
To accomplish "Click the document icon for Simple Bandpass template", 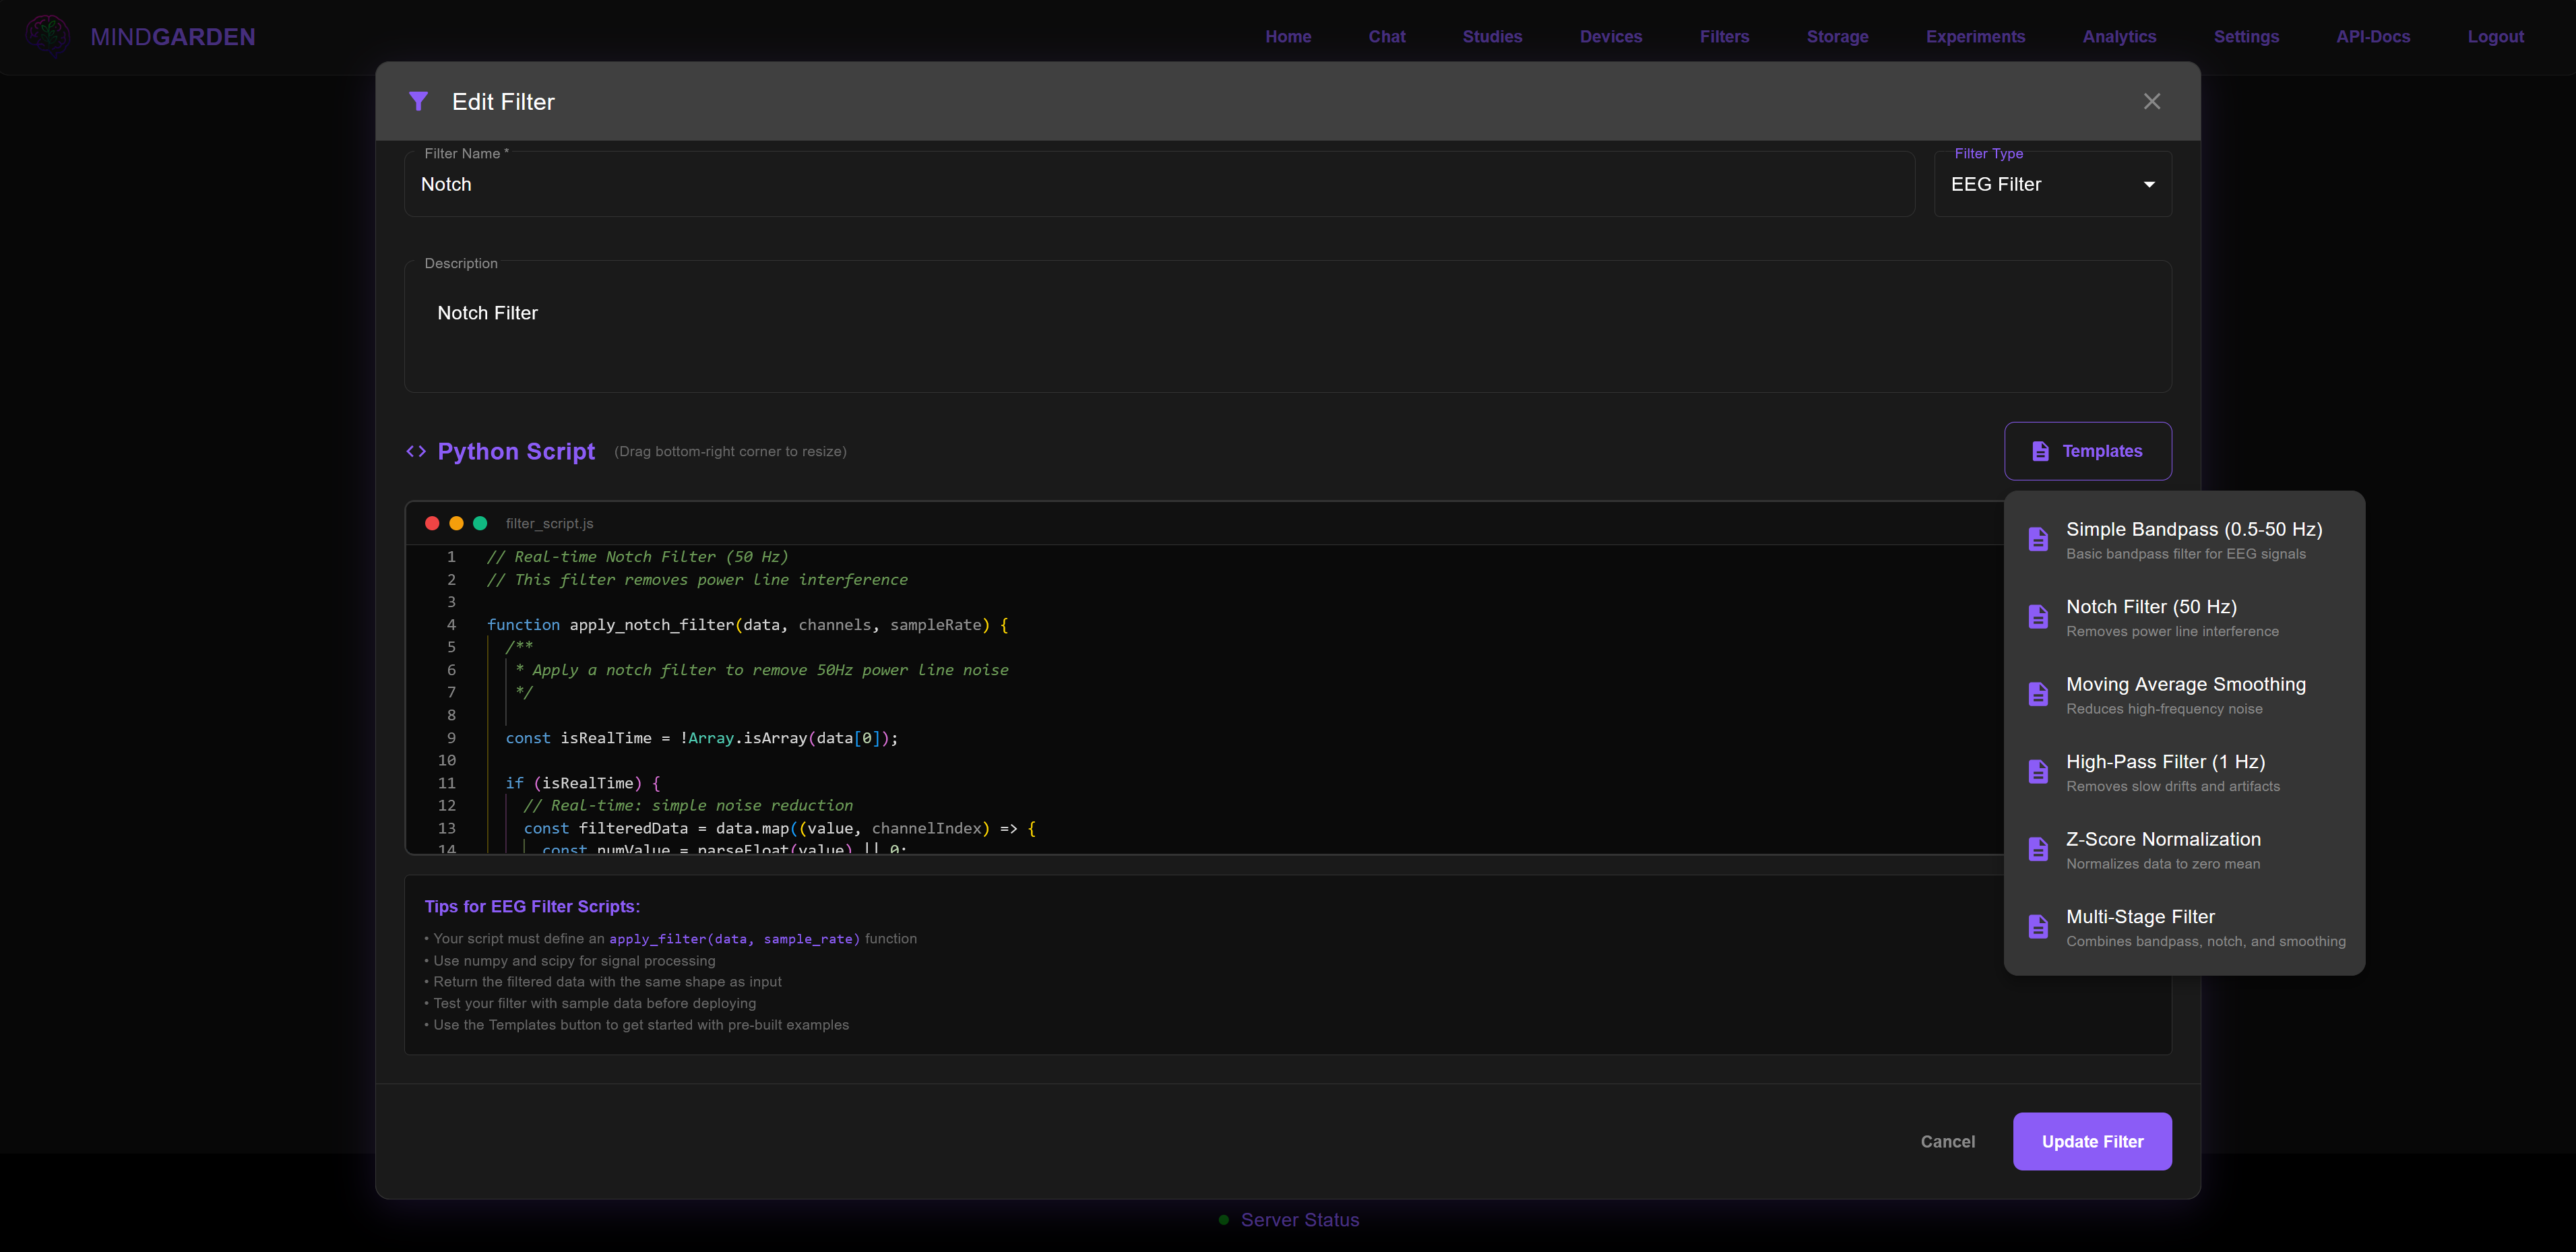I will point(2038,540).
